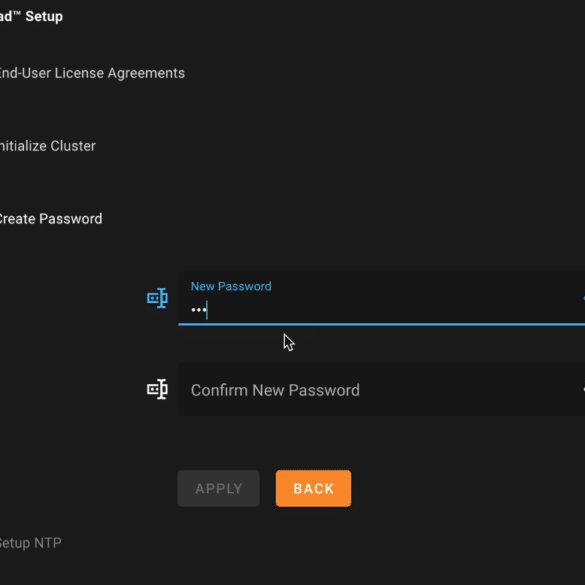
Task: Expand the Setup NTP section
Action: pyautogui.click(x=30, y=543)
